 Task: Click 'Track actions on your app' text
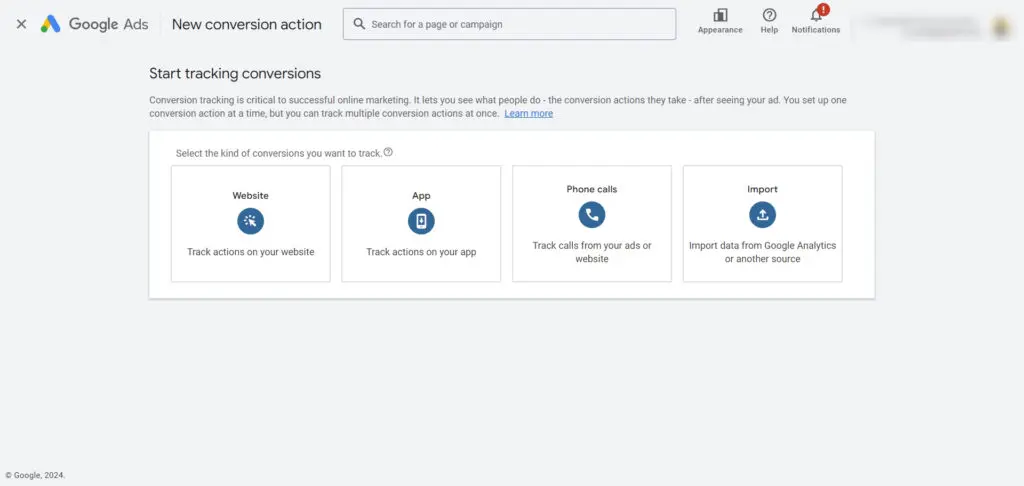[x=421, y=252]
